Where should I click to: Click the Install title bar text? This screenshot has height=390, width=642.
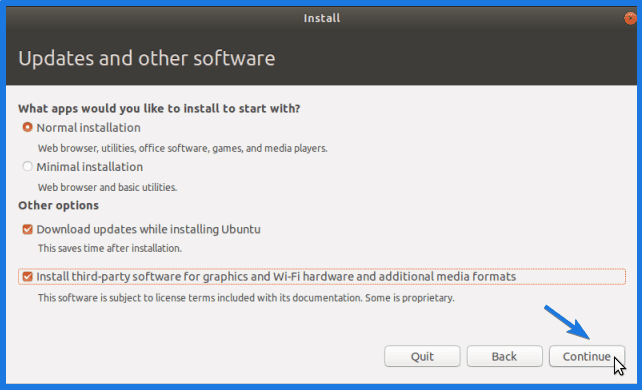(x=322, y=18)
